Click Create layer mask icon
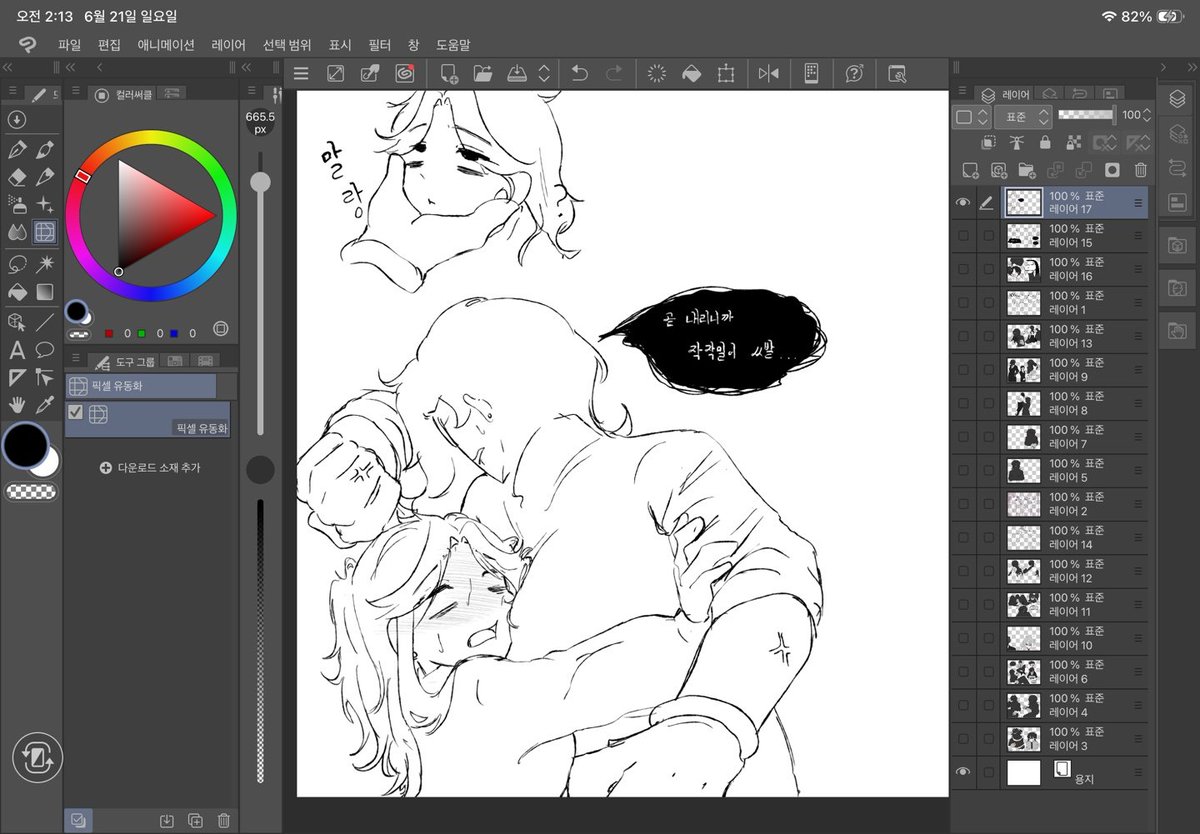Screen dimensions: 1200x834 pyautogui.click(x=1112, y=170)
